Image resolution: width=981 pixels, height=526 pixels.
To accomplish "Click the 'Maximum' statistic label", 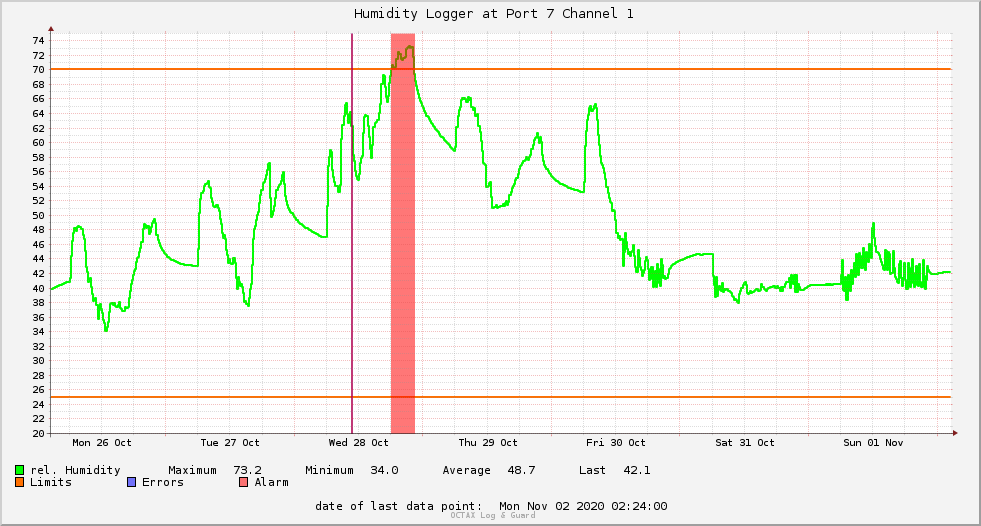I will (192, 470).
